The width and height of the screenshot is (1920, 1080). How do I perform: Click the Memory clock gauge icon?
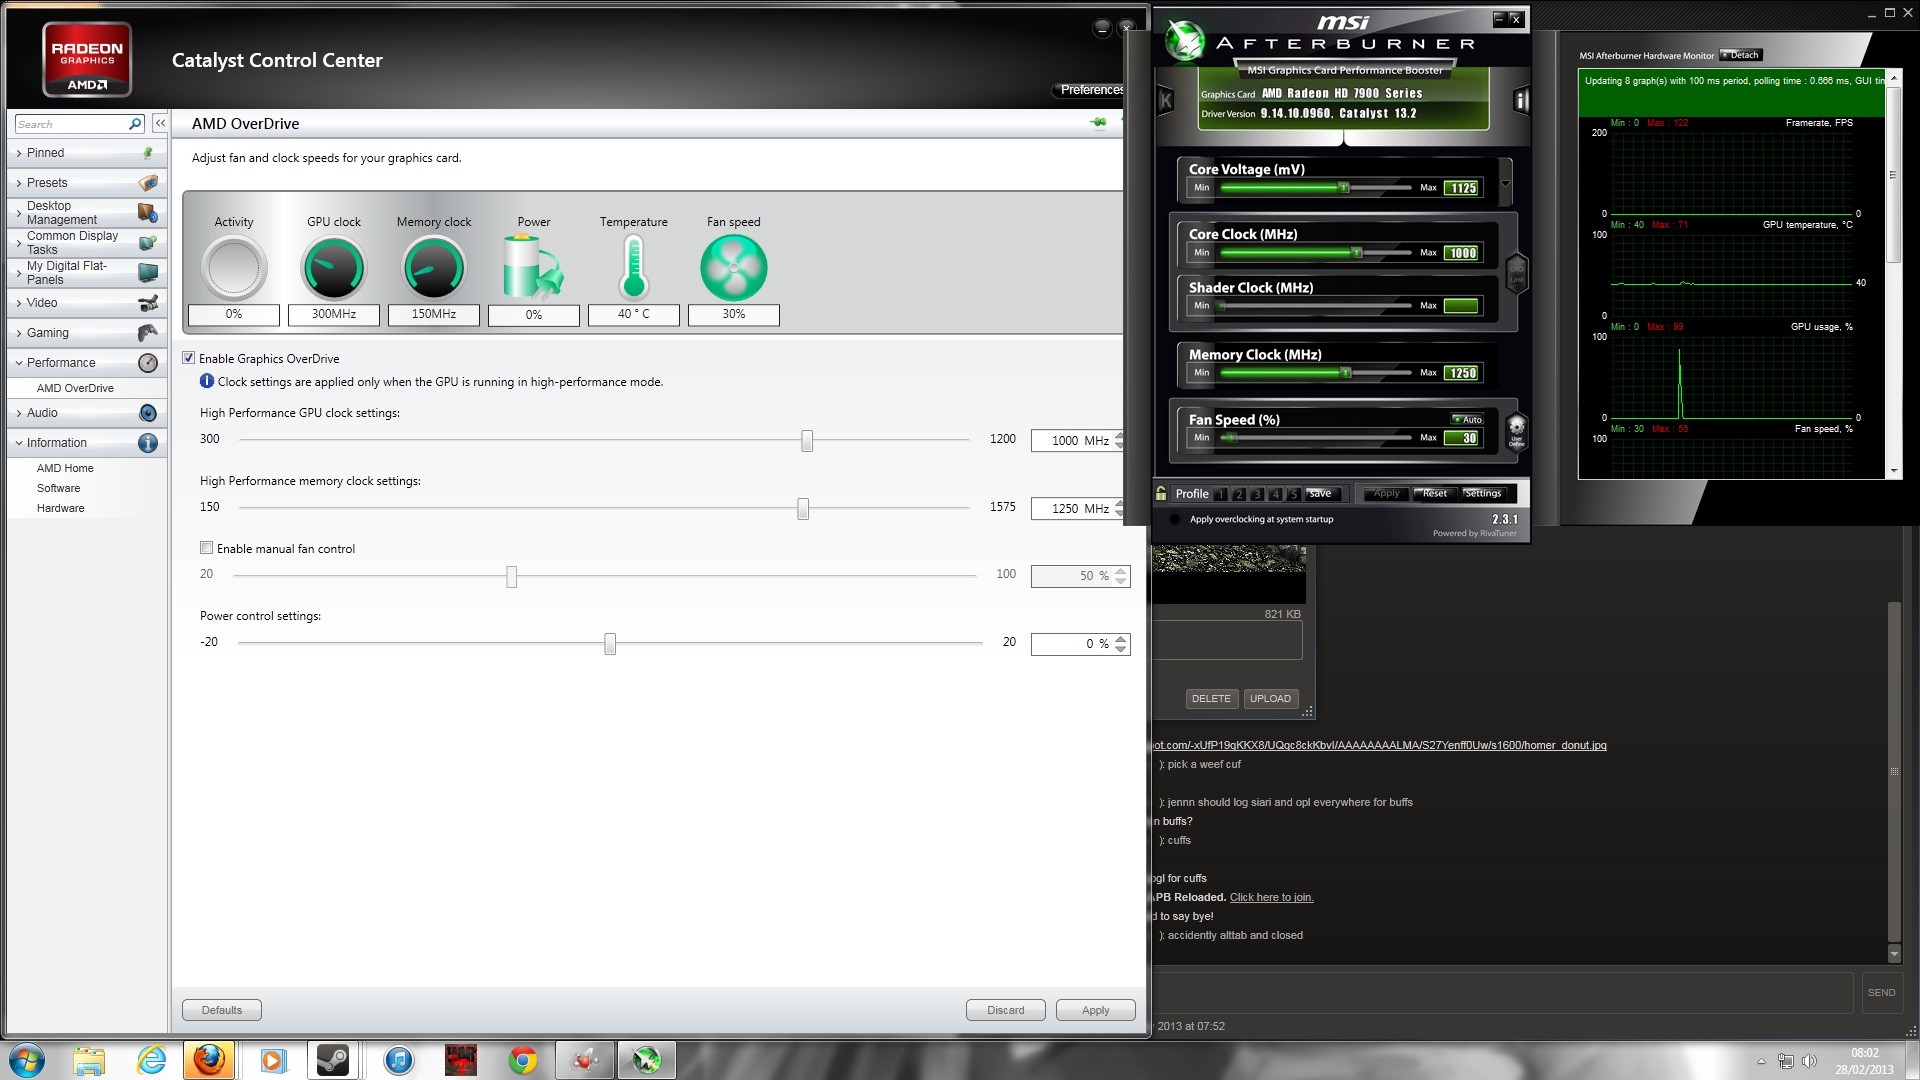click(x=434, y=268)
